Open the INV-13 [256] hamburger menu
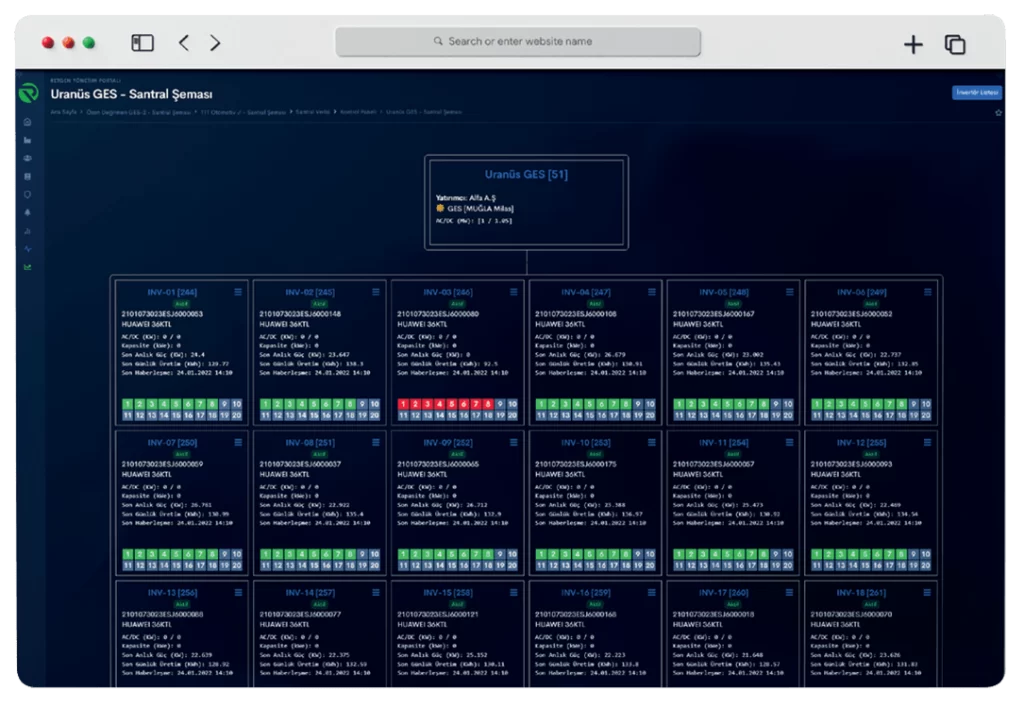Screen dimensions: 1024x708 pyautogui.click(x=238, y=592)
